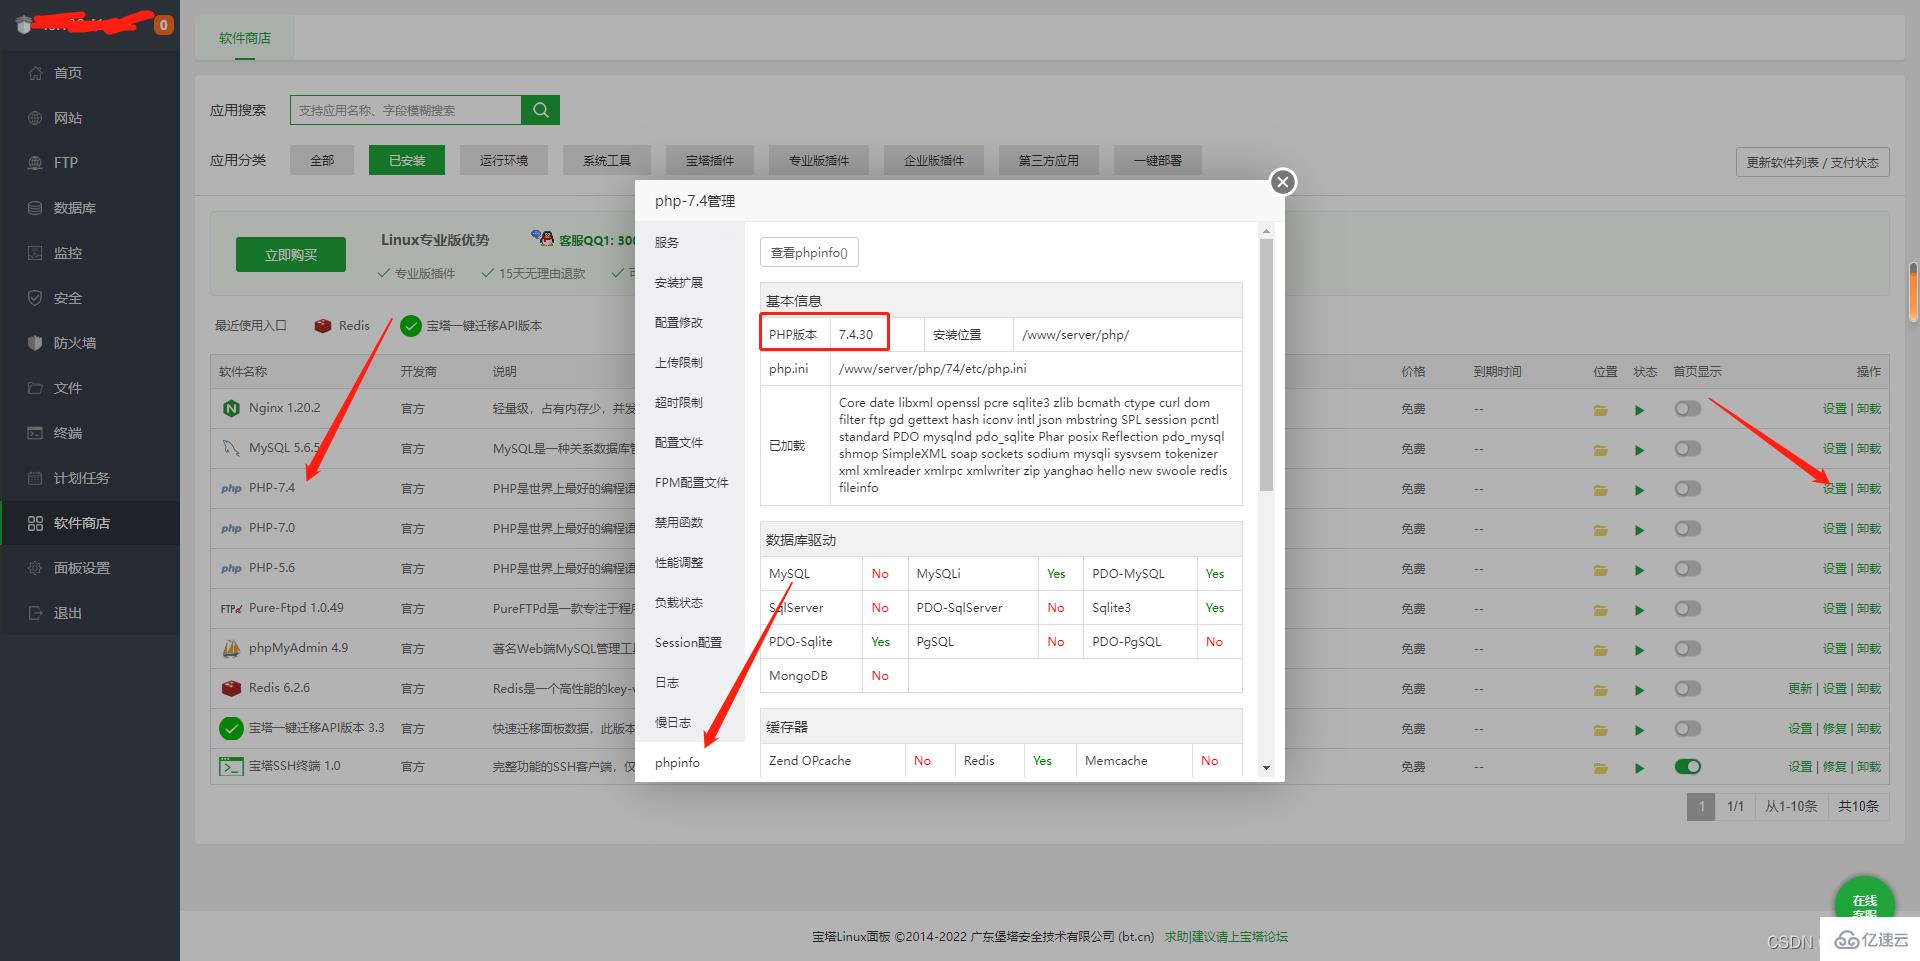The image size is (1920, 961).
Task: Click status play icon for 宝塔SSH终端 row
Action: tap(1639, 768)
